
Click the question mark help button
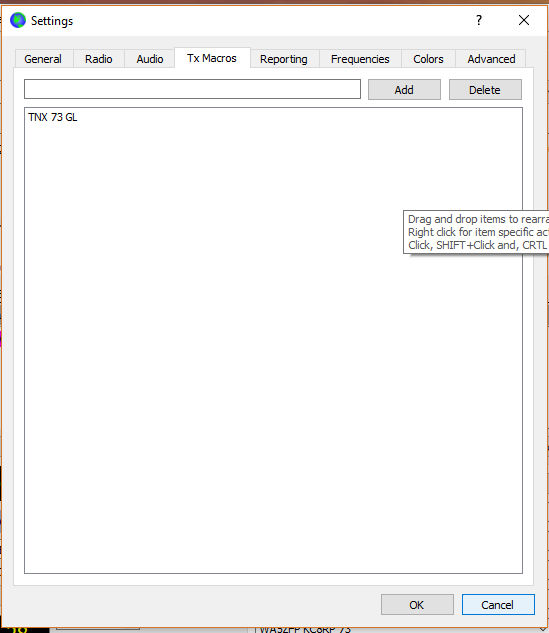click(479, 20)
